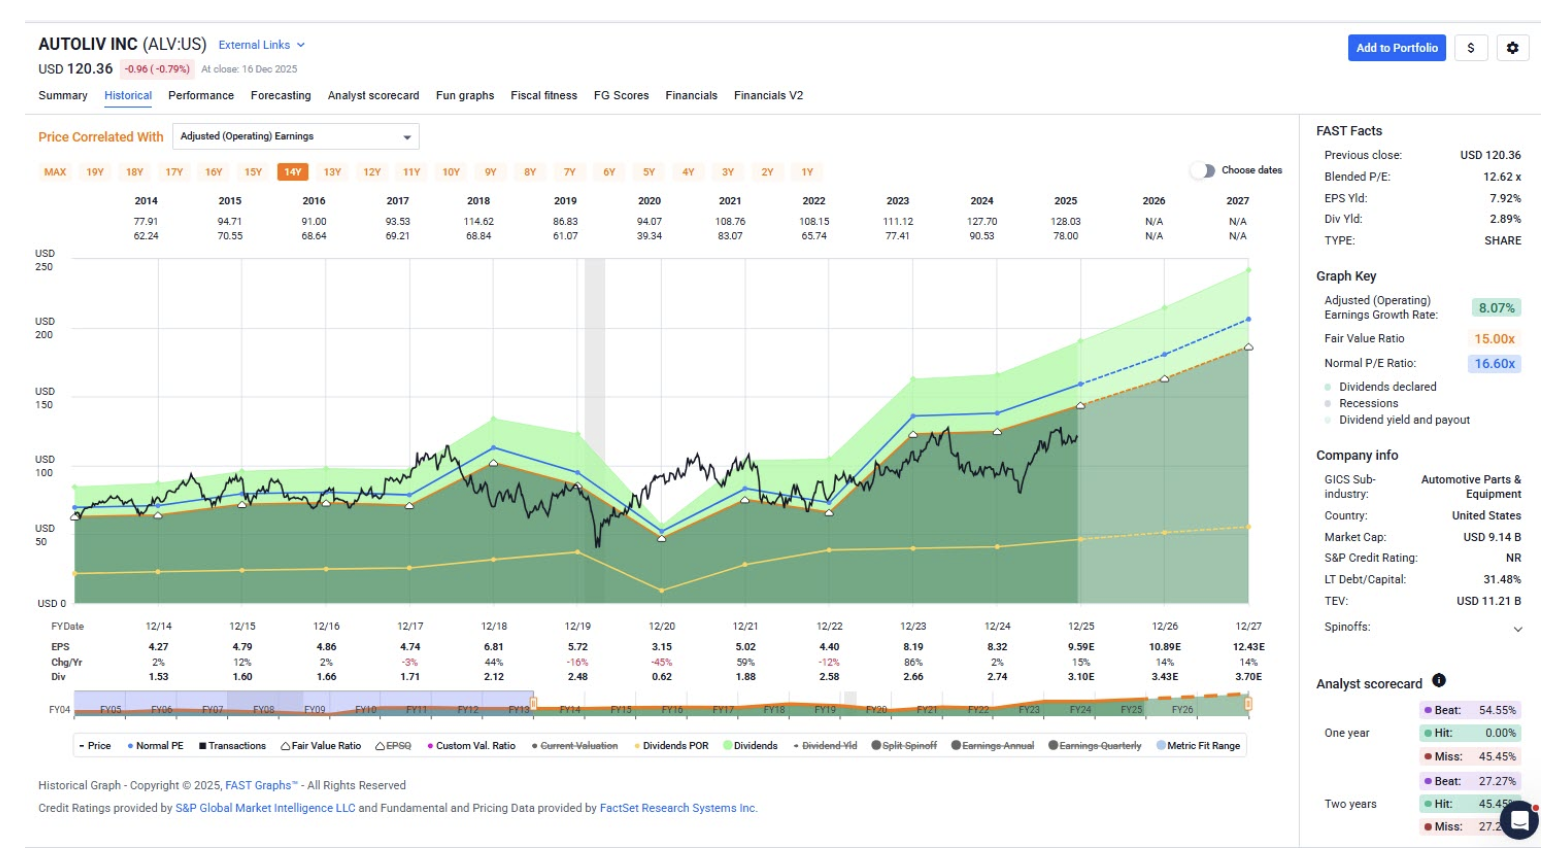The width and height of the screenshot is (1564, 862).
Task: Select the 14Y highlighted range button
Action: pos(292,172)
